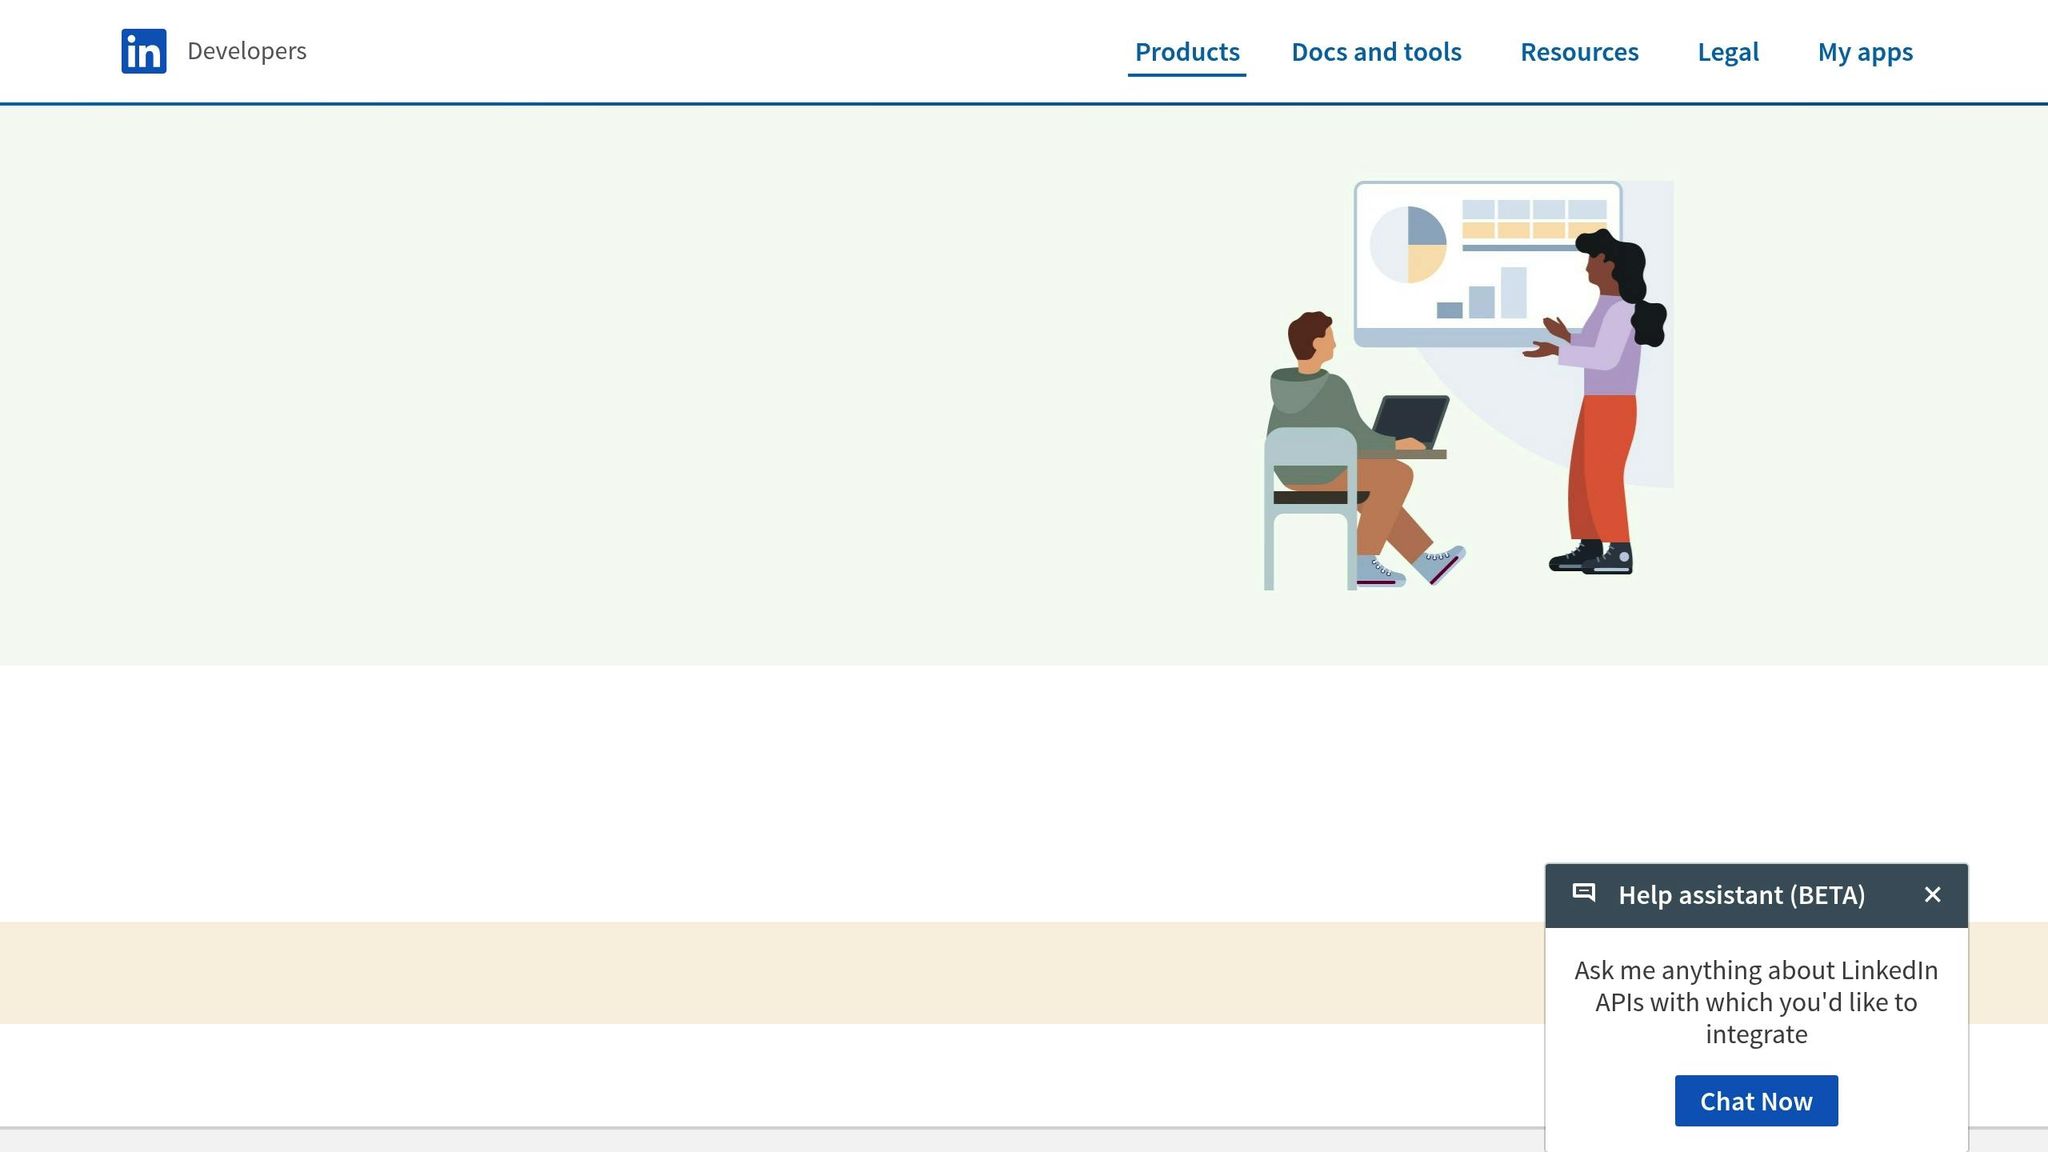Click the LinkedIn "in" logo
Viewport: 2048px width, 1152px height.
point(144,51)
